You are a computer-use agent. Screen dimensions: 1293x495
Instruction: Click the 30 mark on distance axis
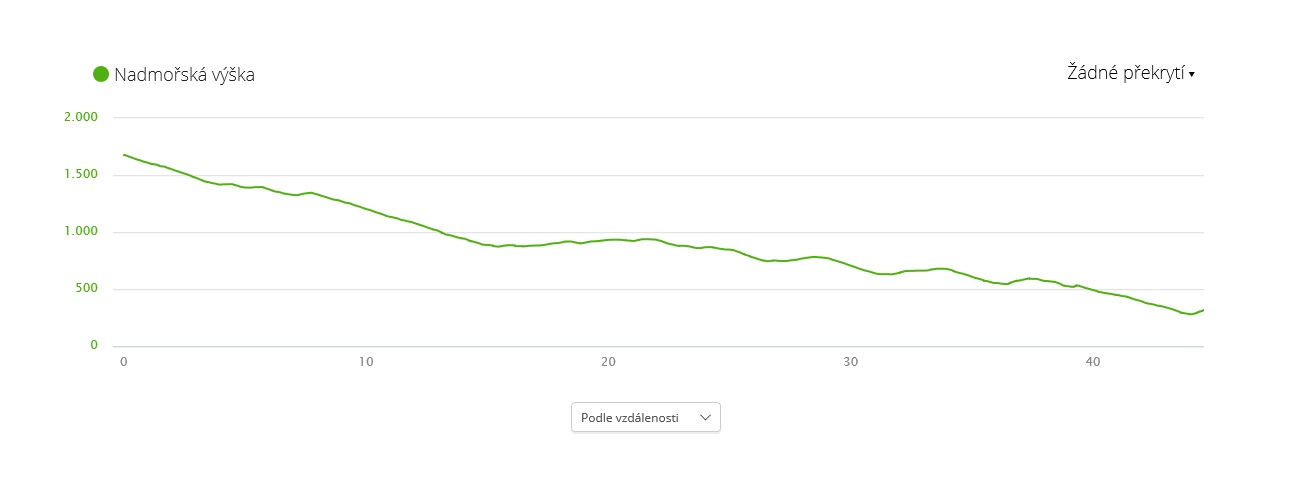coord(850,361)
